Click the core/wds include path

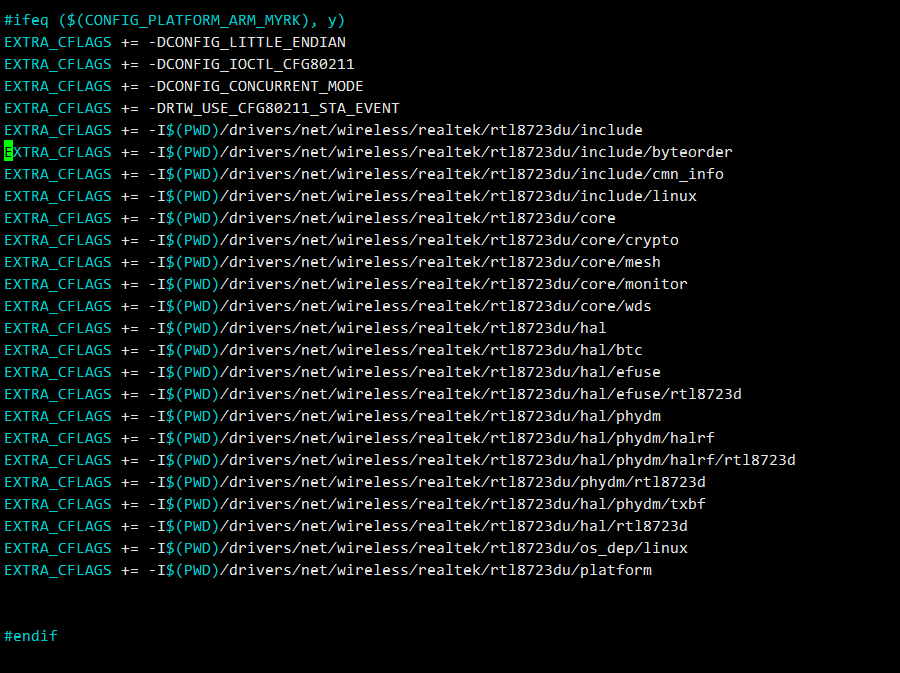click(x=400, y=306)
